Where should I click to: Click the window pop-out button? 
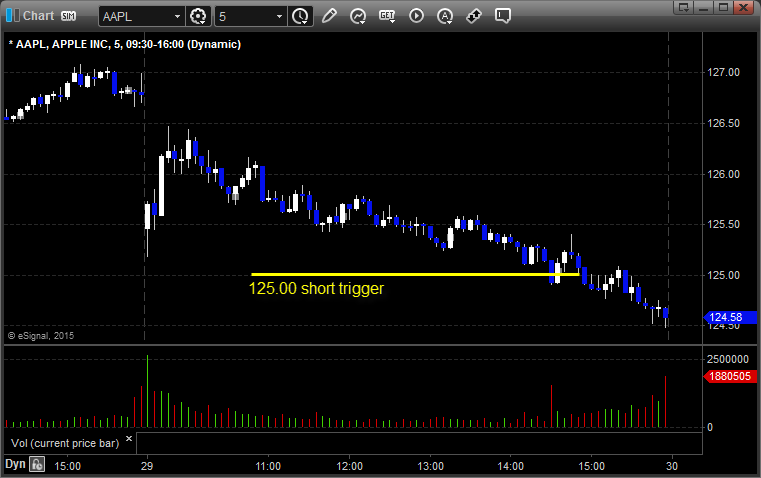[x=684, y=7]
